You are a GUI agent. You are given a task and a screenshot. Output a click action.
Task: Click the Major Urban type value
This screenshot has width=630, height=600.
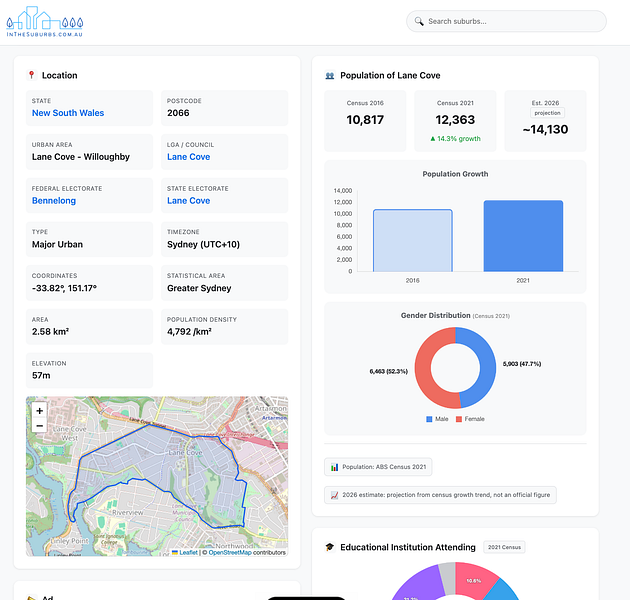57,244
